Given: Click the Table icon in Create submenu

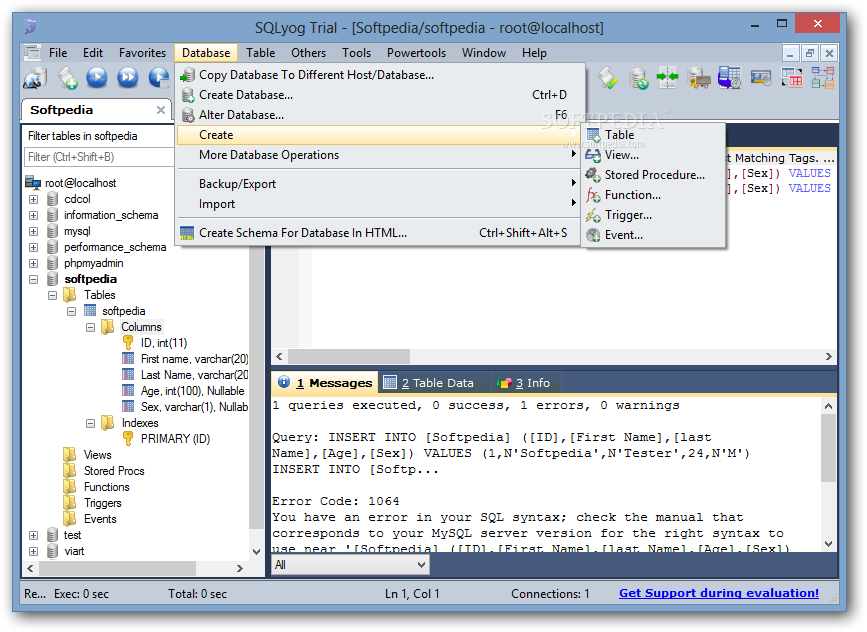Looking at the screenshot, I should coord(593,135).
